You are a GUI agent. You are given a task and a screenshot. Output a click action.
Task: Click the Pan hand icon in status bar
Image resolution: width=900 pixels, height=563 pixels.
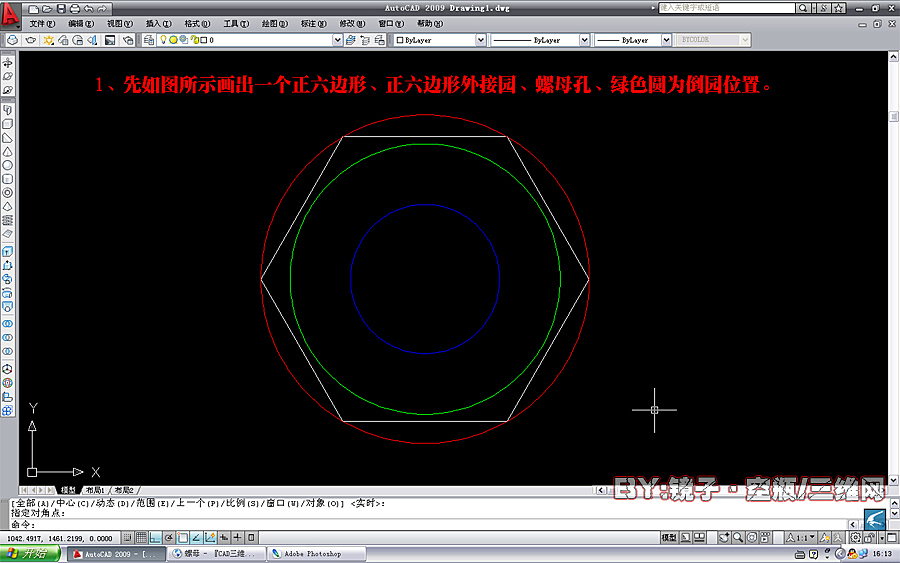[724, 538]
